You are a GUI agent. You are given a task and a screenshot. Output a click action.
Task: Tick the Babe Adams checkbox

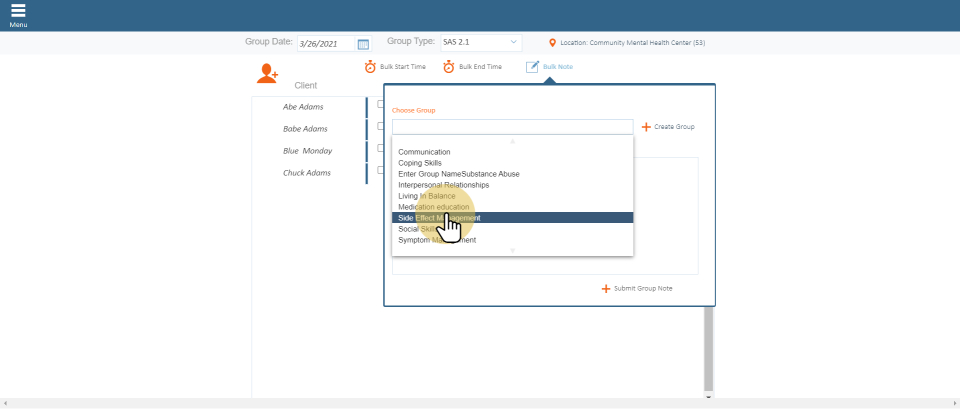pos(380,127)
